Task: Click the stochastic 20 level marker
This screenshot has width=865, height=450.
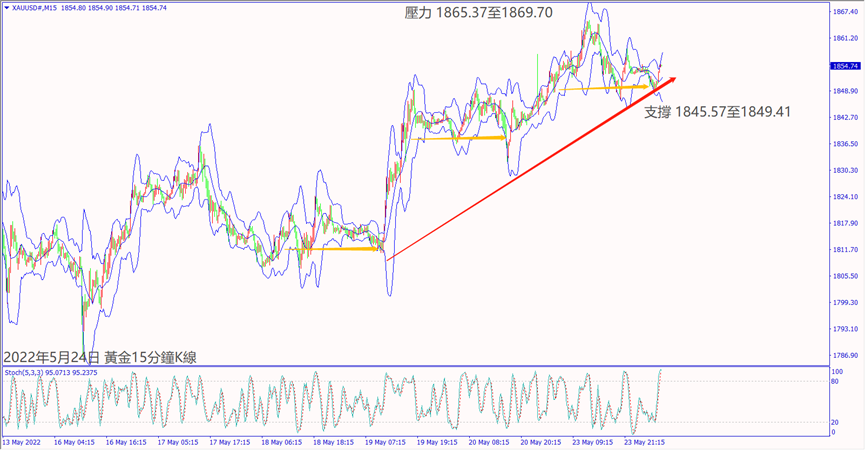Action: 835,421
